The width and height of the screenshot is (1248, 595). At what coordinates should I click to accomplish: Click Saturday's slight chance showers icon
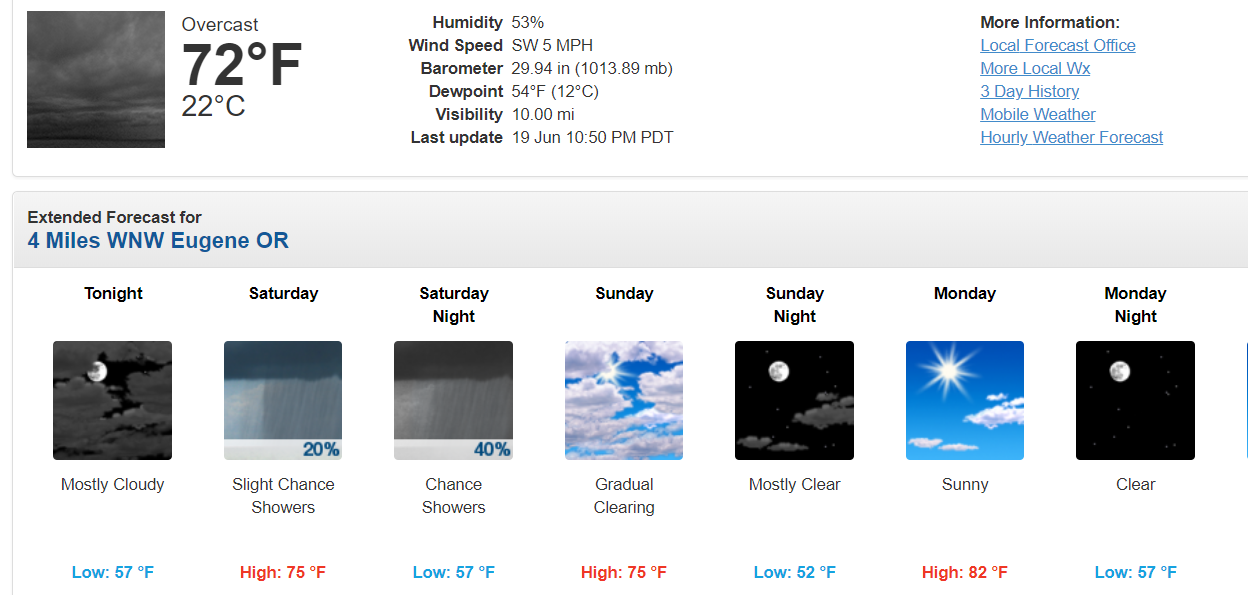[x=283, y=400]
